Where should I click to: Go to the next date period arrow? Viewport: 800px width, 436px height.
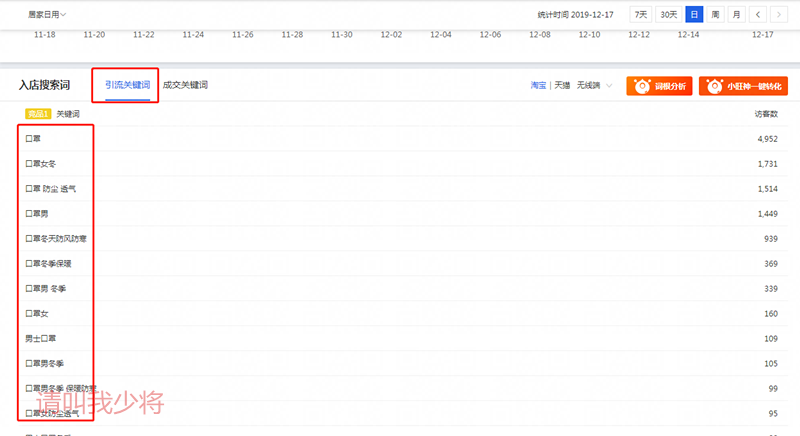[780, 14]
